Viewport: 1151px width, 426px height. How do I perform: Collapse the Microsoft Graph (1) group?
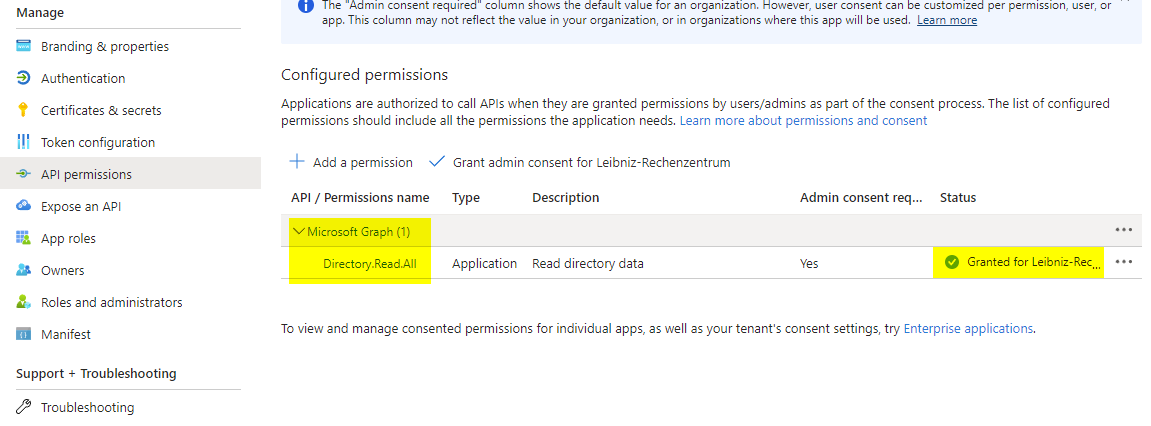(x=298, y=232)
